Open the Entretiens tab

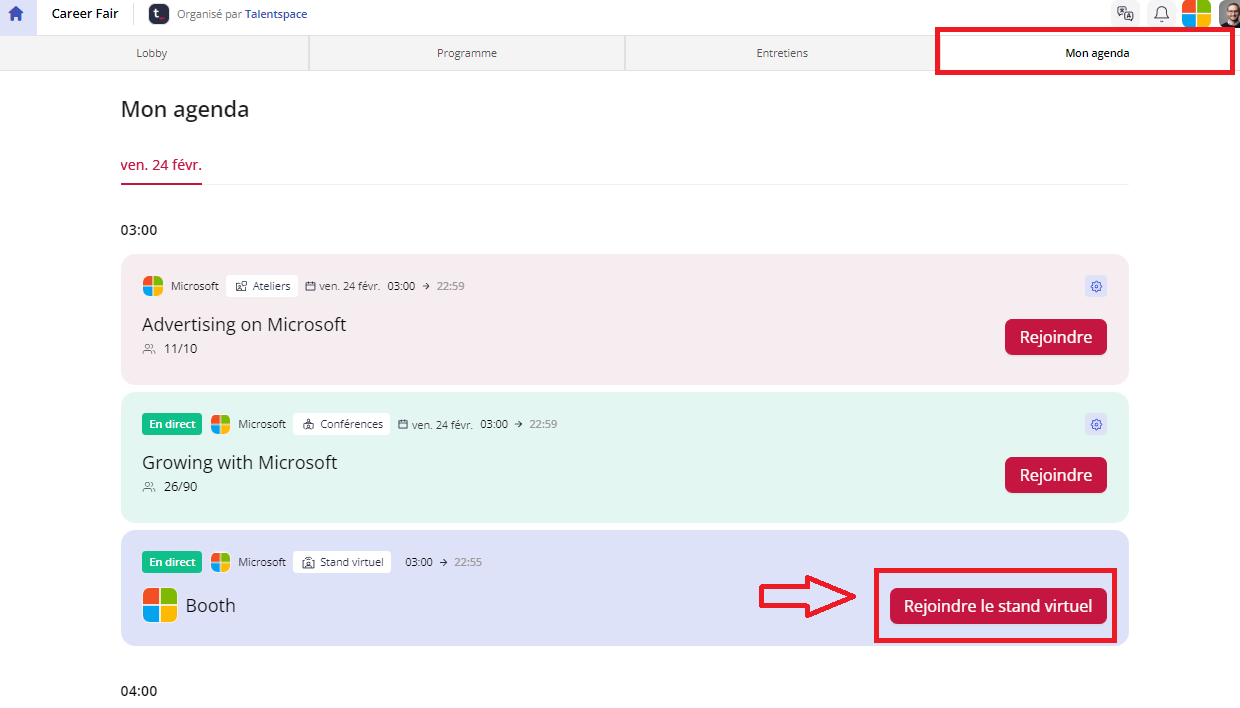(x=782, y=53)
